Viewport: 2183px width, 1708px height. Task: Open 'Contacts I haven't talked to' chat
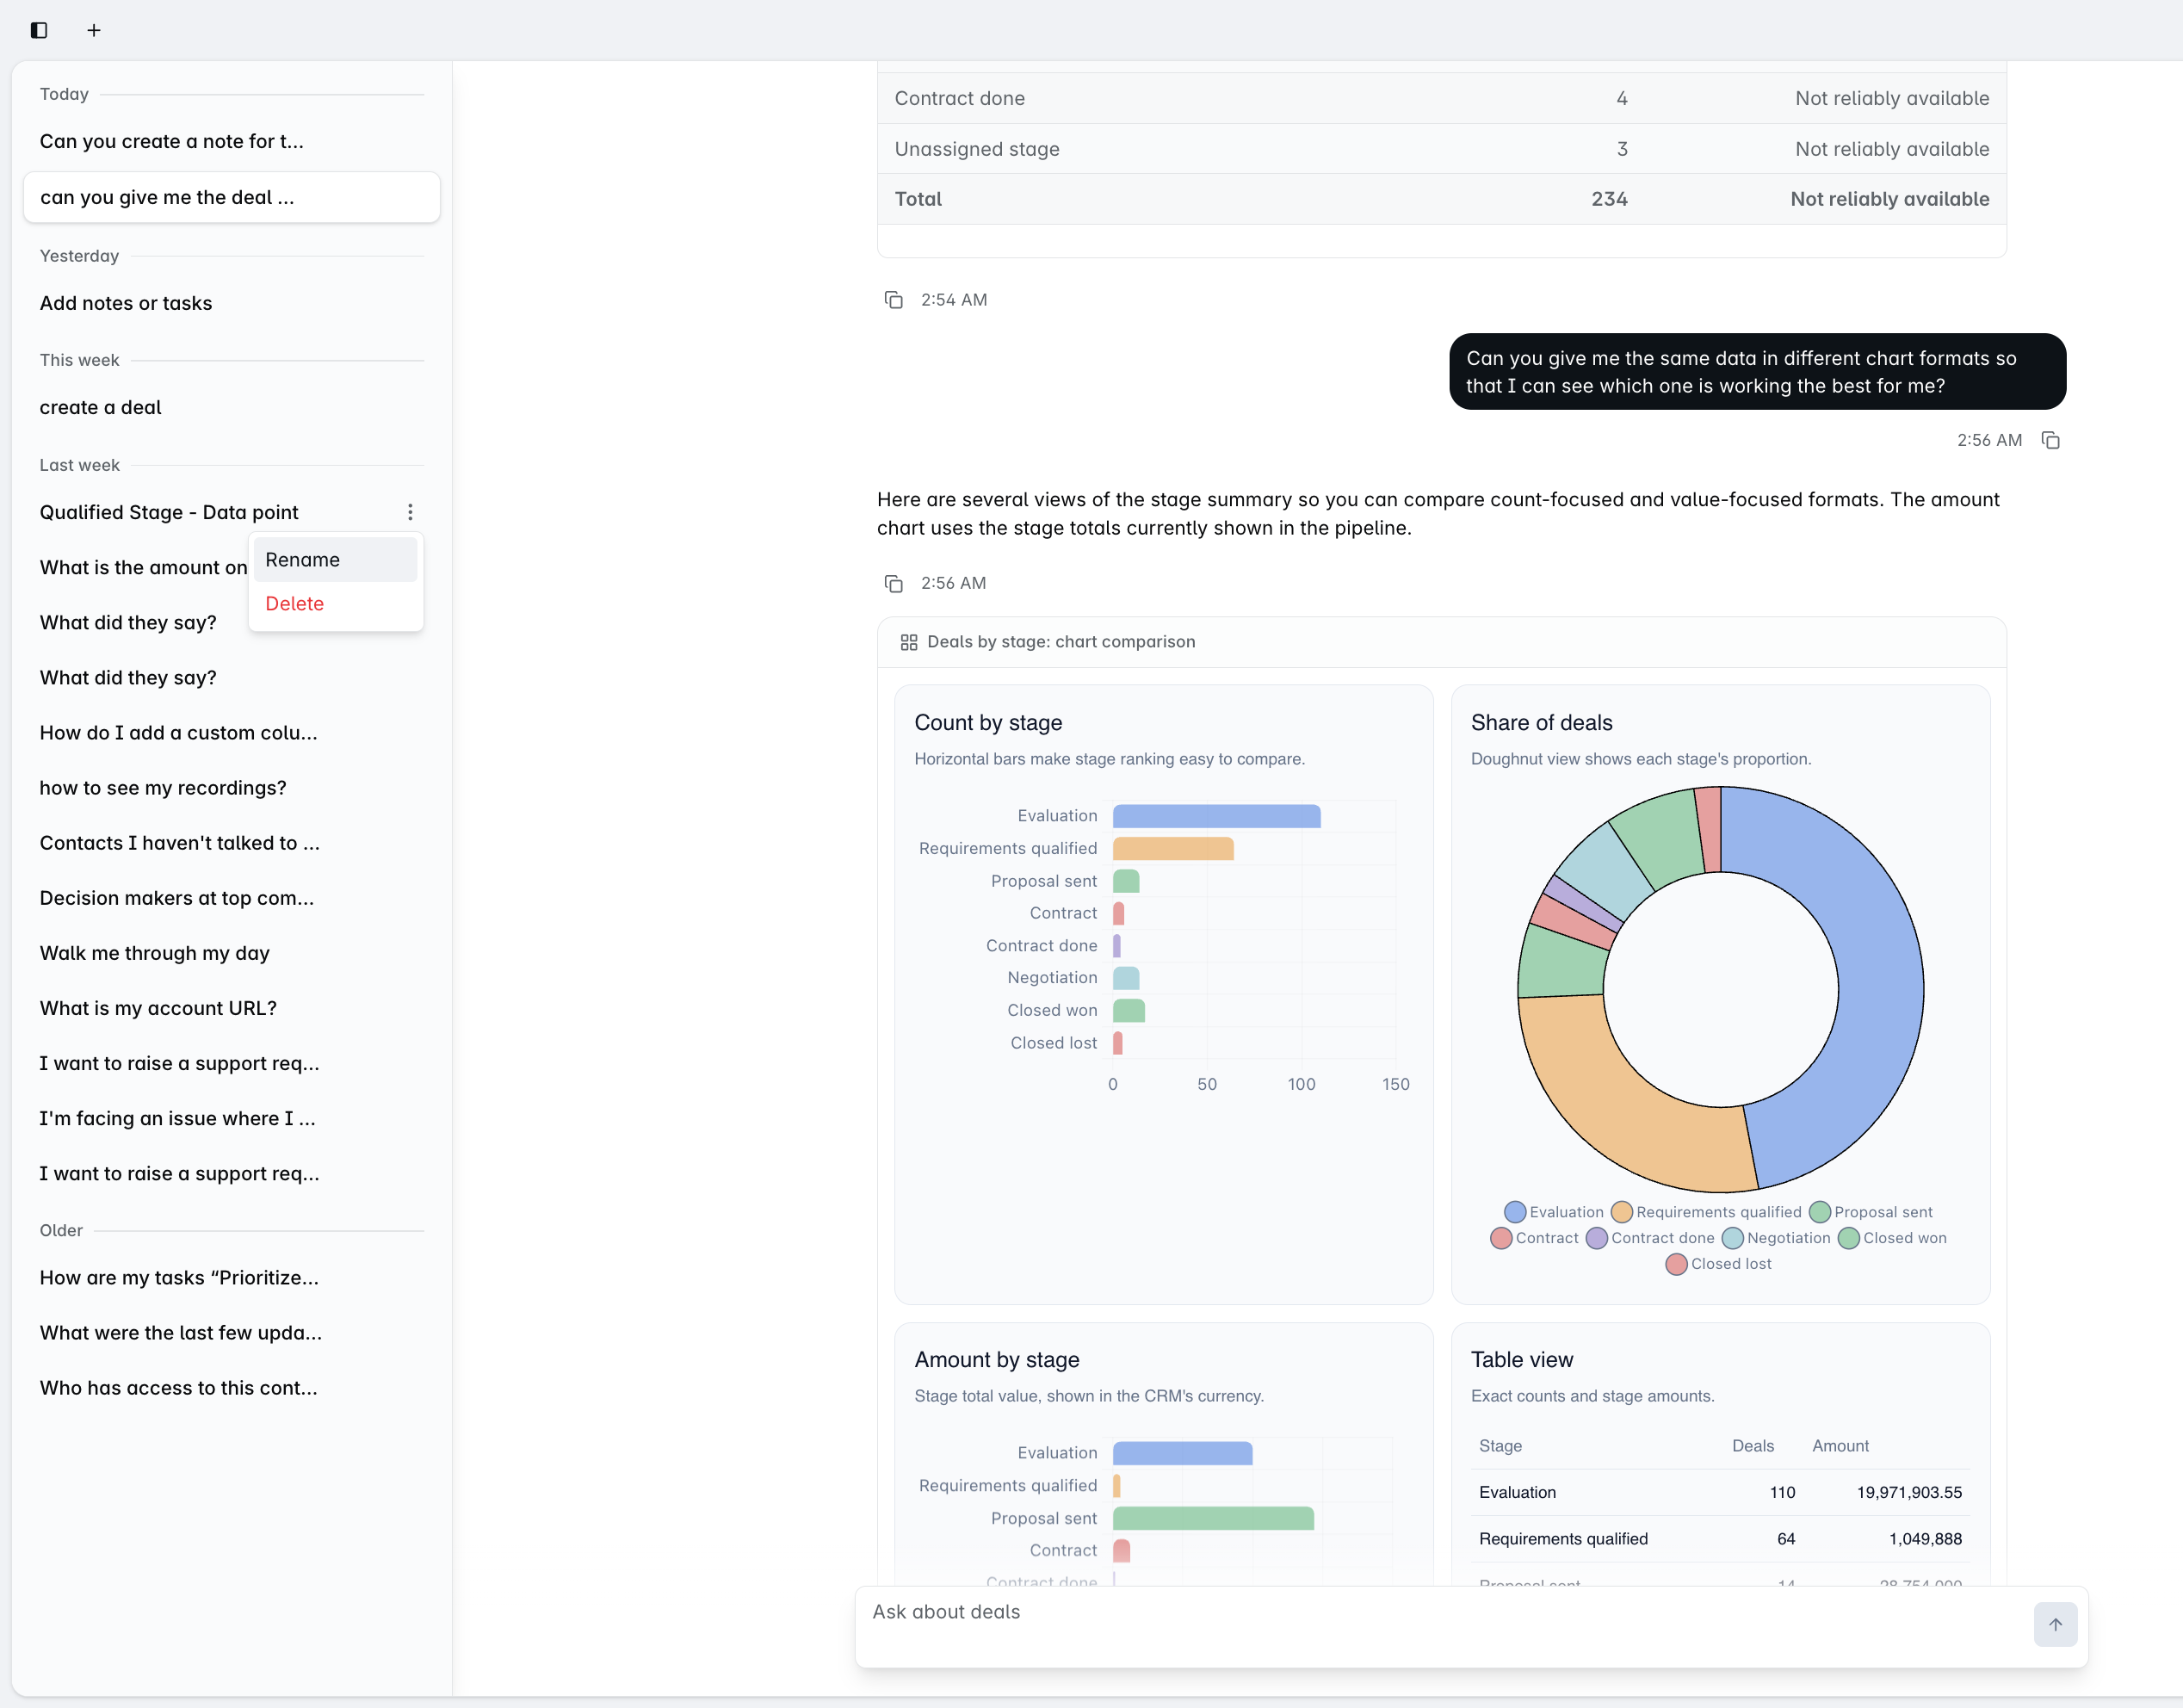(231, 843)
